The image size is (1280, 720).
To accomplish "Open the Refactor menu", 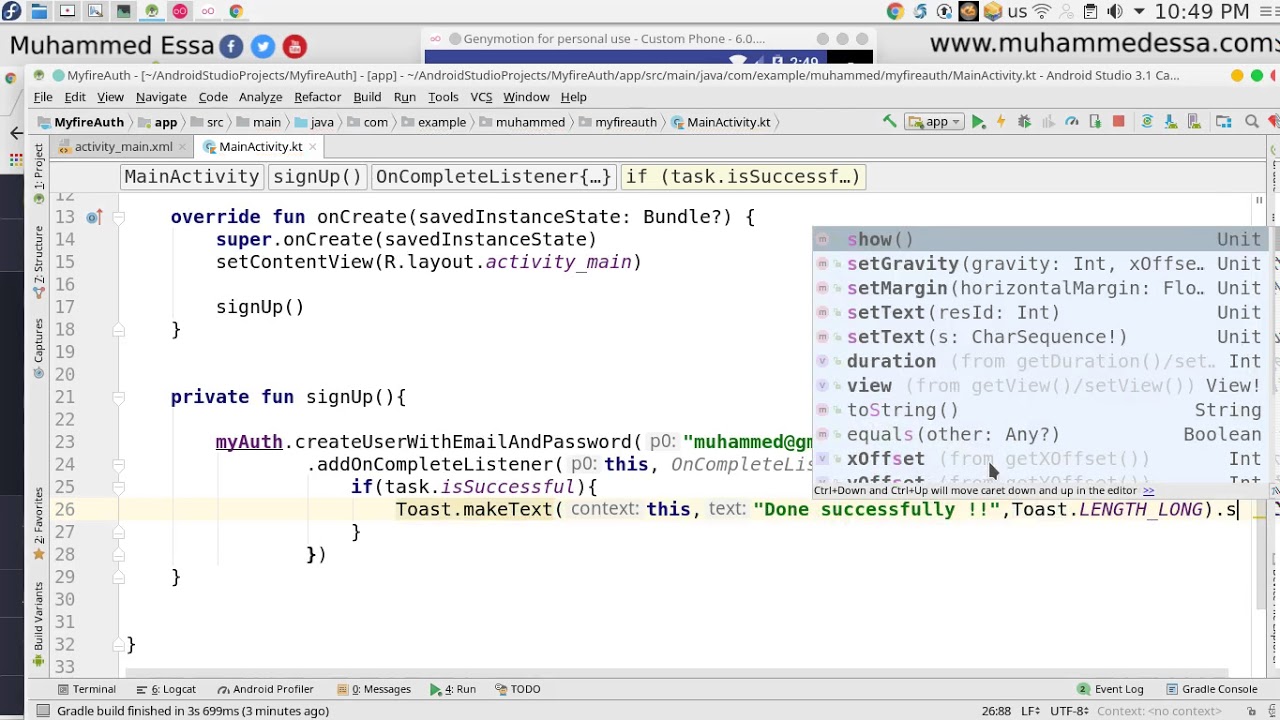I will pos(317,97).
